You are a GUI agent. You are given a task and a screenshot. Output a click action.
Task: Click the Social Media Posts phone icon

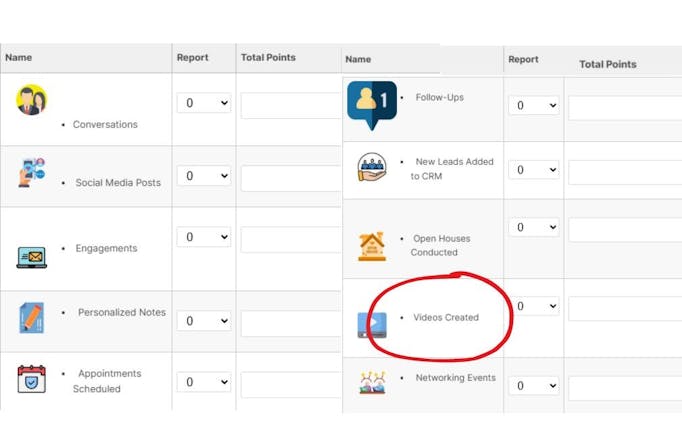[x=32, y=173]
